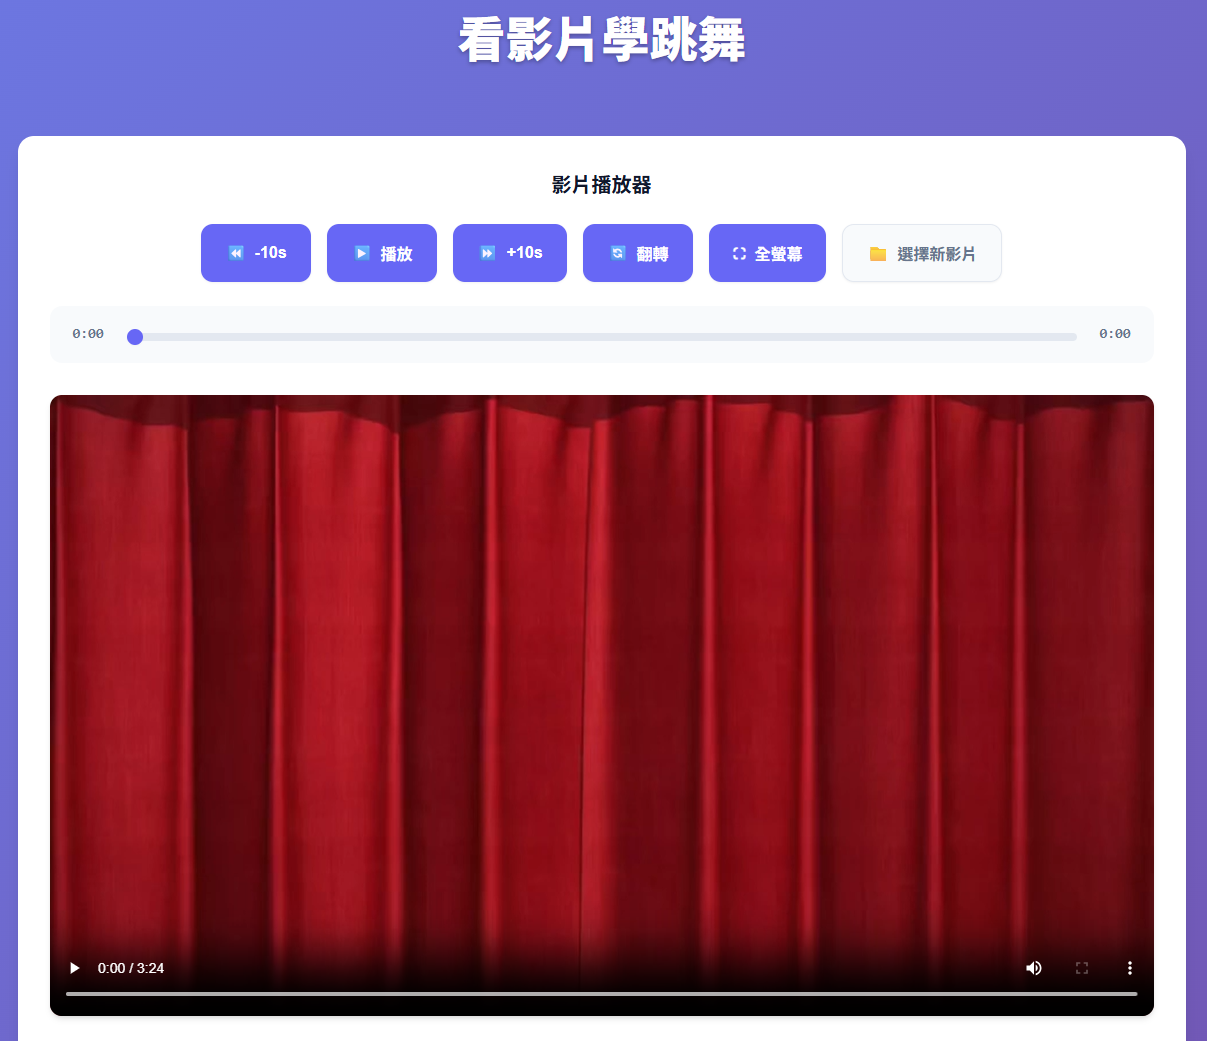Mute the video using the speaker icon
This screenshot has width=1207, height=1041.
1034,968
